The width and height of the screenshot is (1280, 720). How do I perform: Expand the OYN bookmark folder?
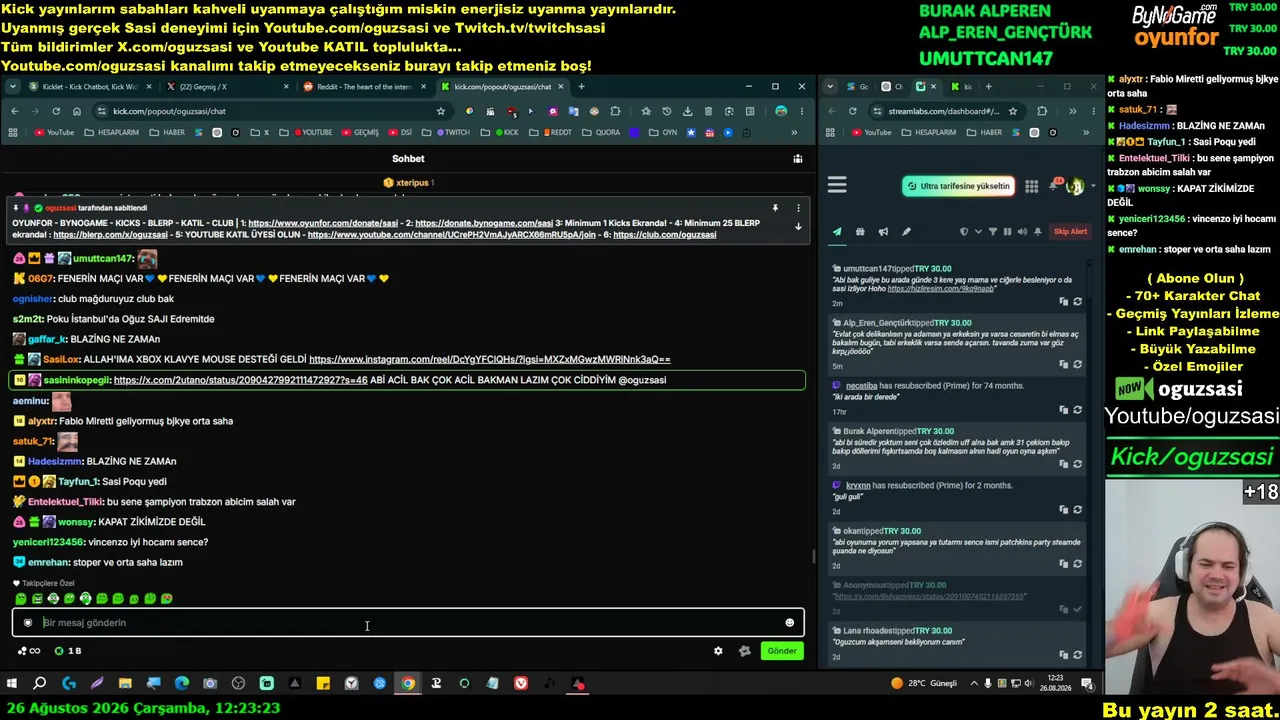(662, 132)
